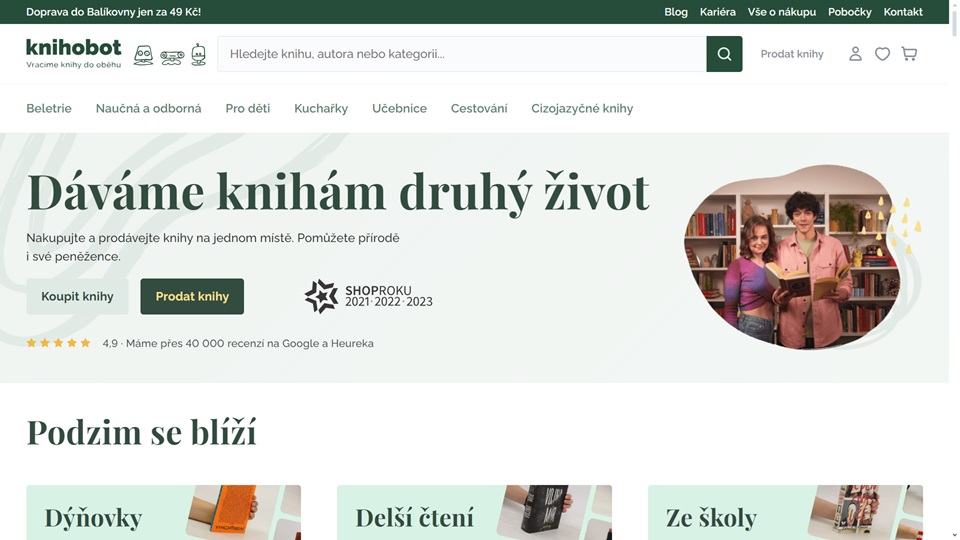
Task: Open the Dýňovky collection card
Action: click(x=163, y=512)
